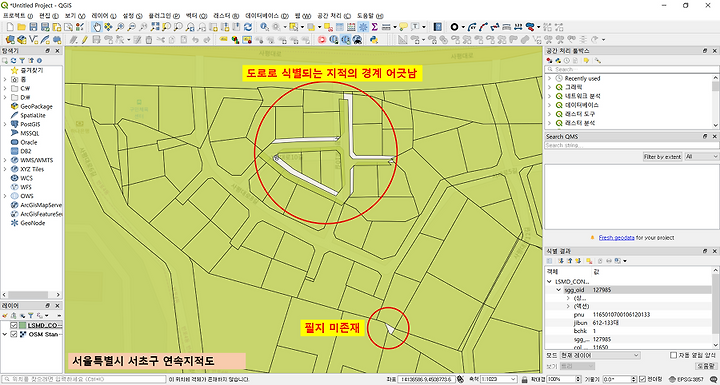Screen dimensions: 720x385
Task: Click the Browser panel filter icon
Action: pyautogui.click(x=22, y=61)
